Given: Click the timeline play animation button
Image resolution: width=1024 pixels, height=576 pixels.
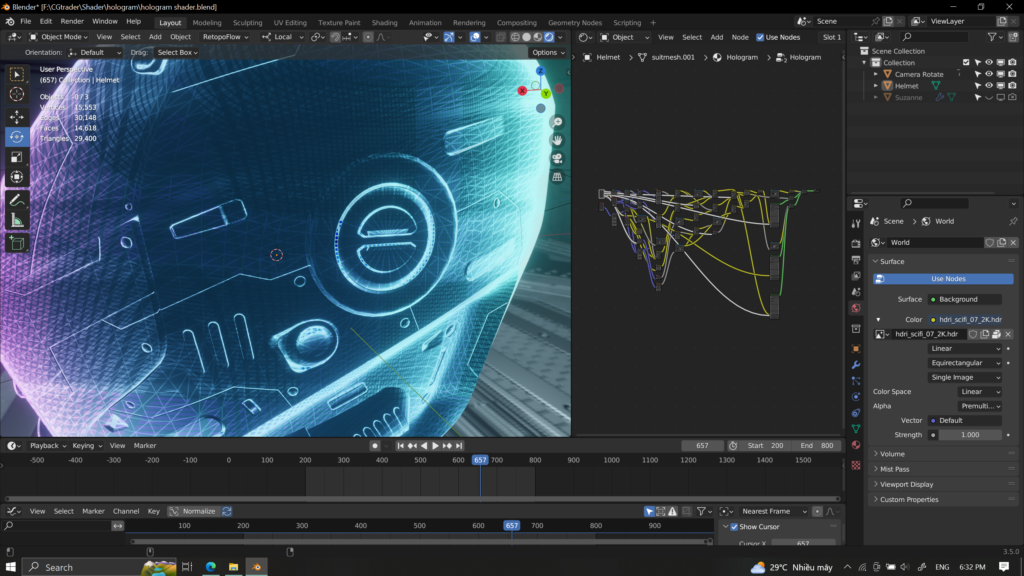Looking at the screenshot, I should 435,446.
